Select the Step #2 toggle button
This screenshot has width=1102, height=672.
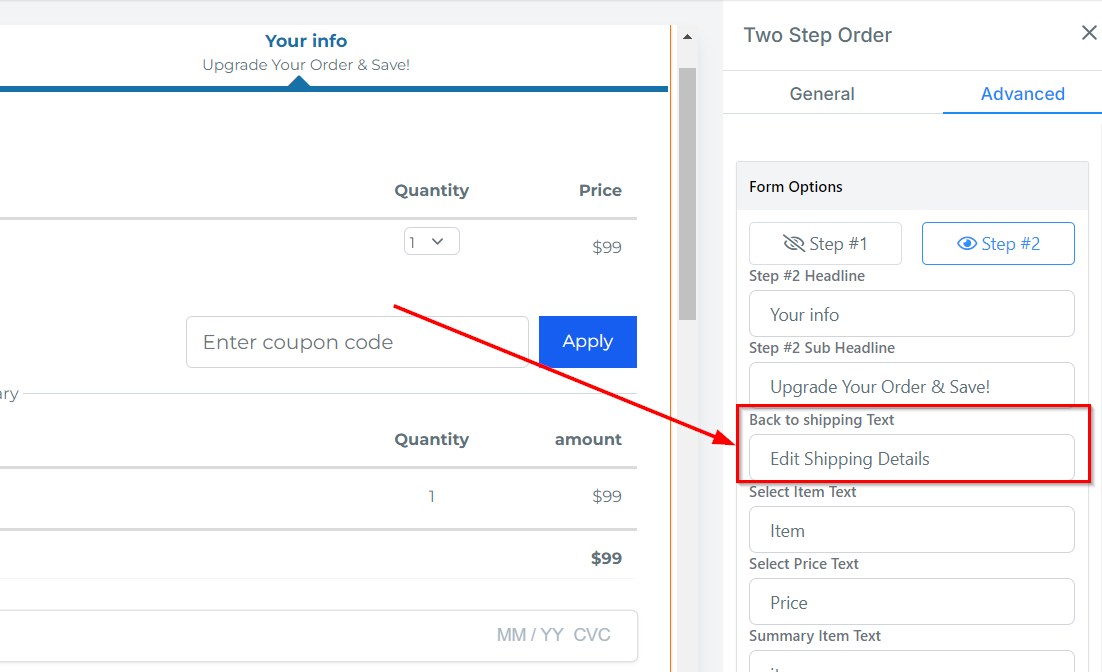click(998, 244)
